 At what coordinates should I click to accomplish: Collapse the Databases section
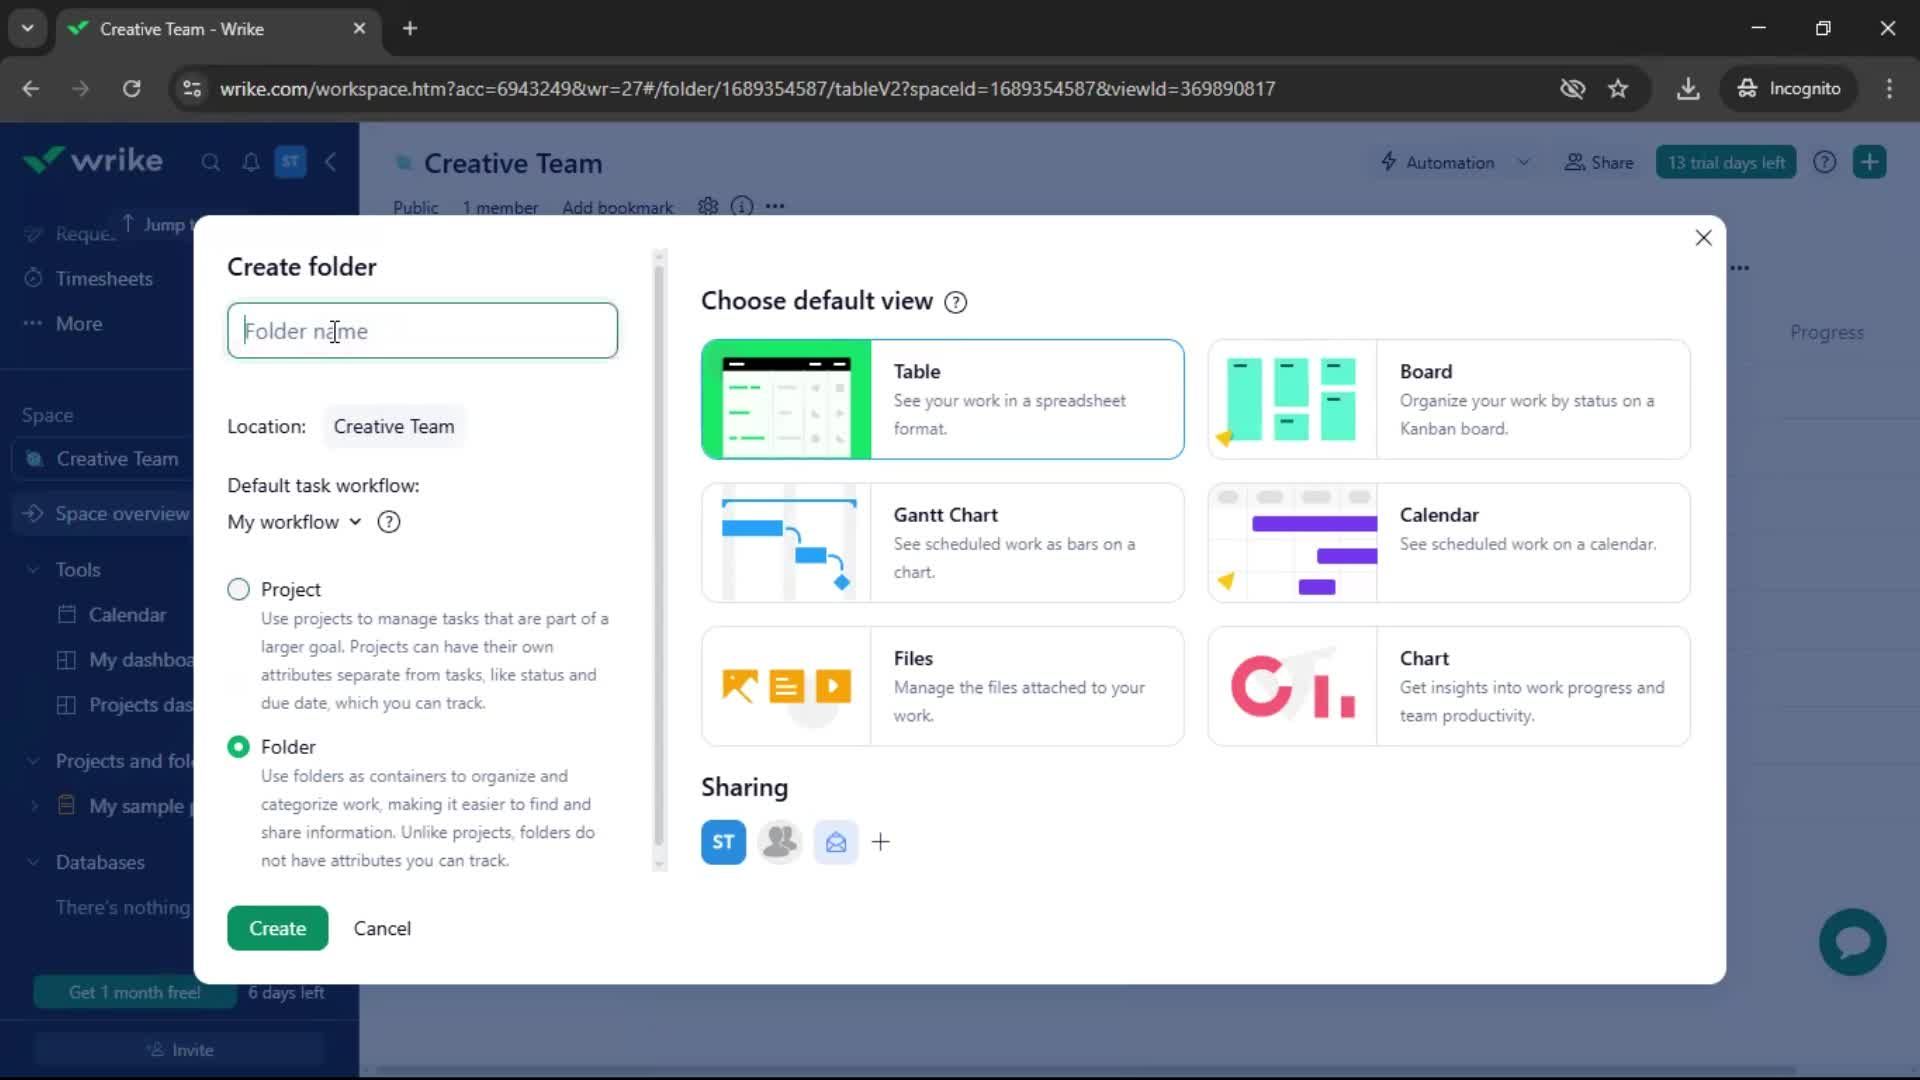[33, 862]
